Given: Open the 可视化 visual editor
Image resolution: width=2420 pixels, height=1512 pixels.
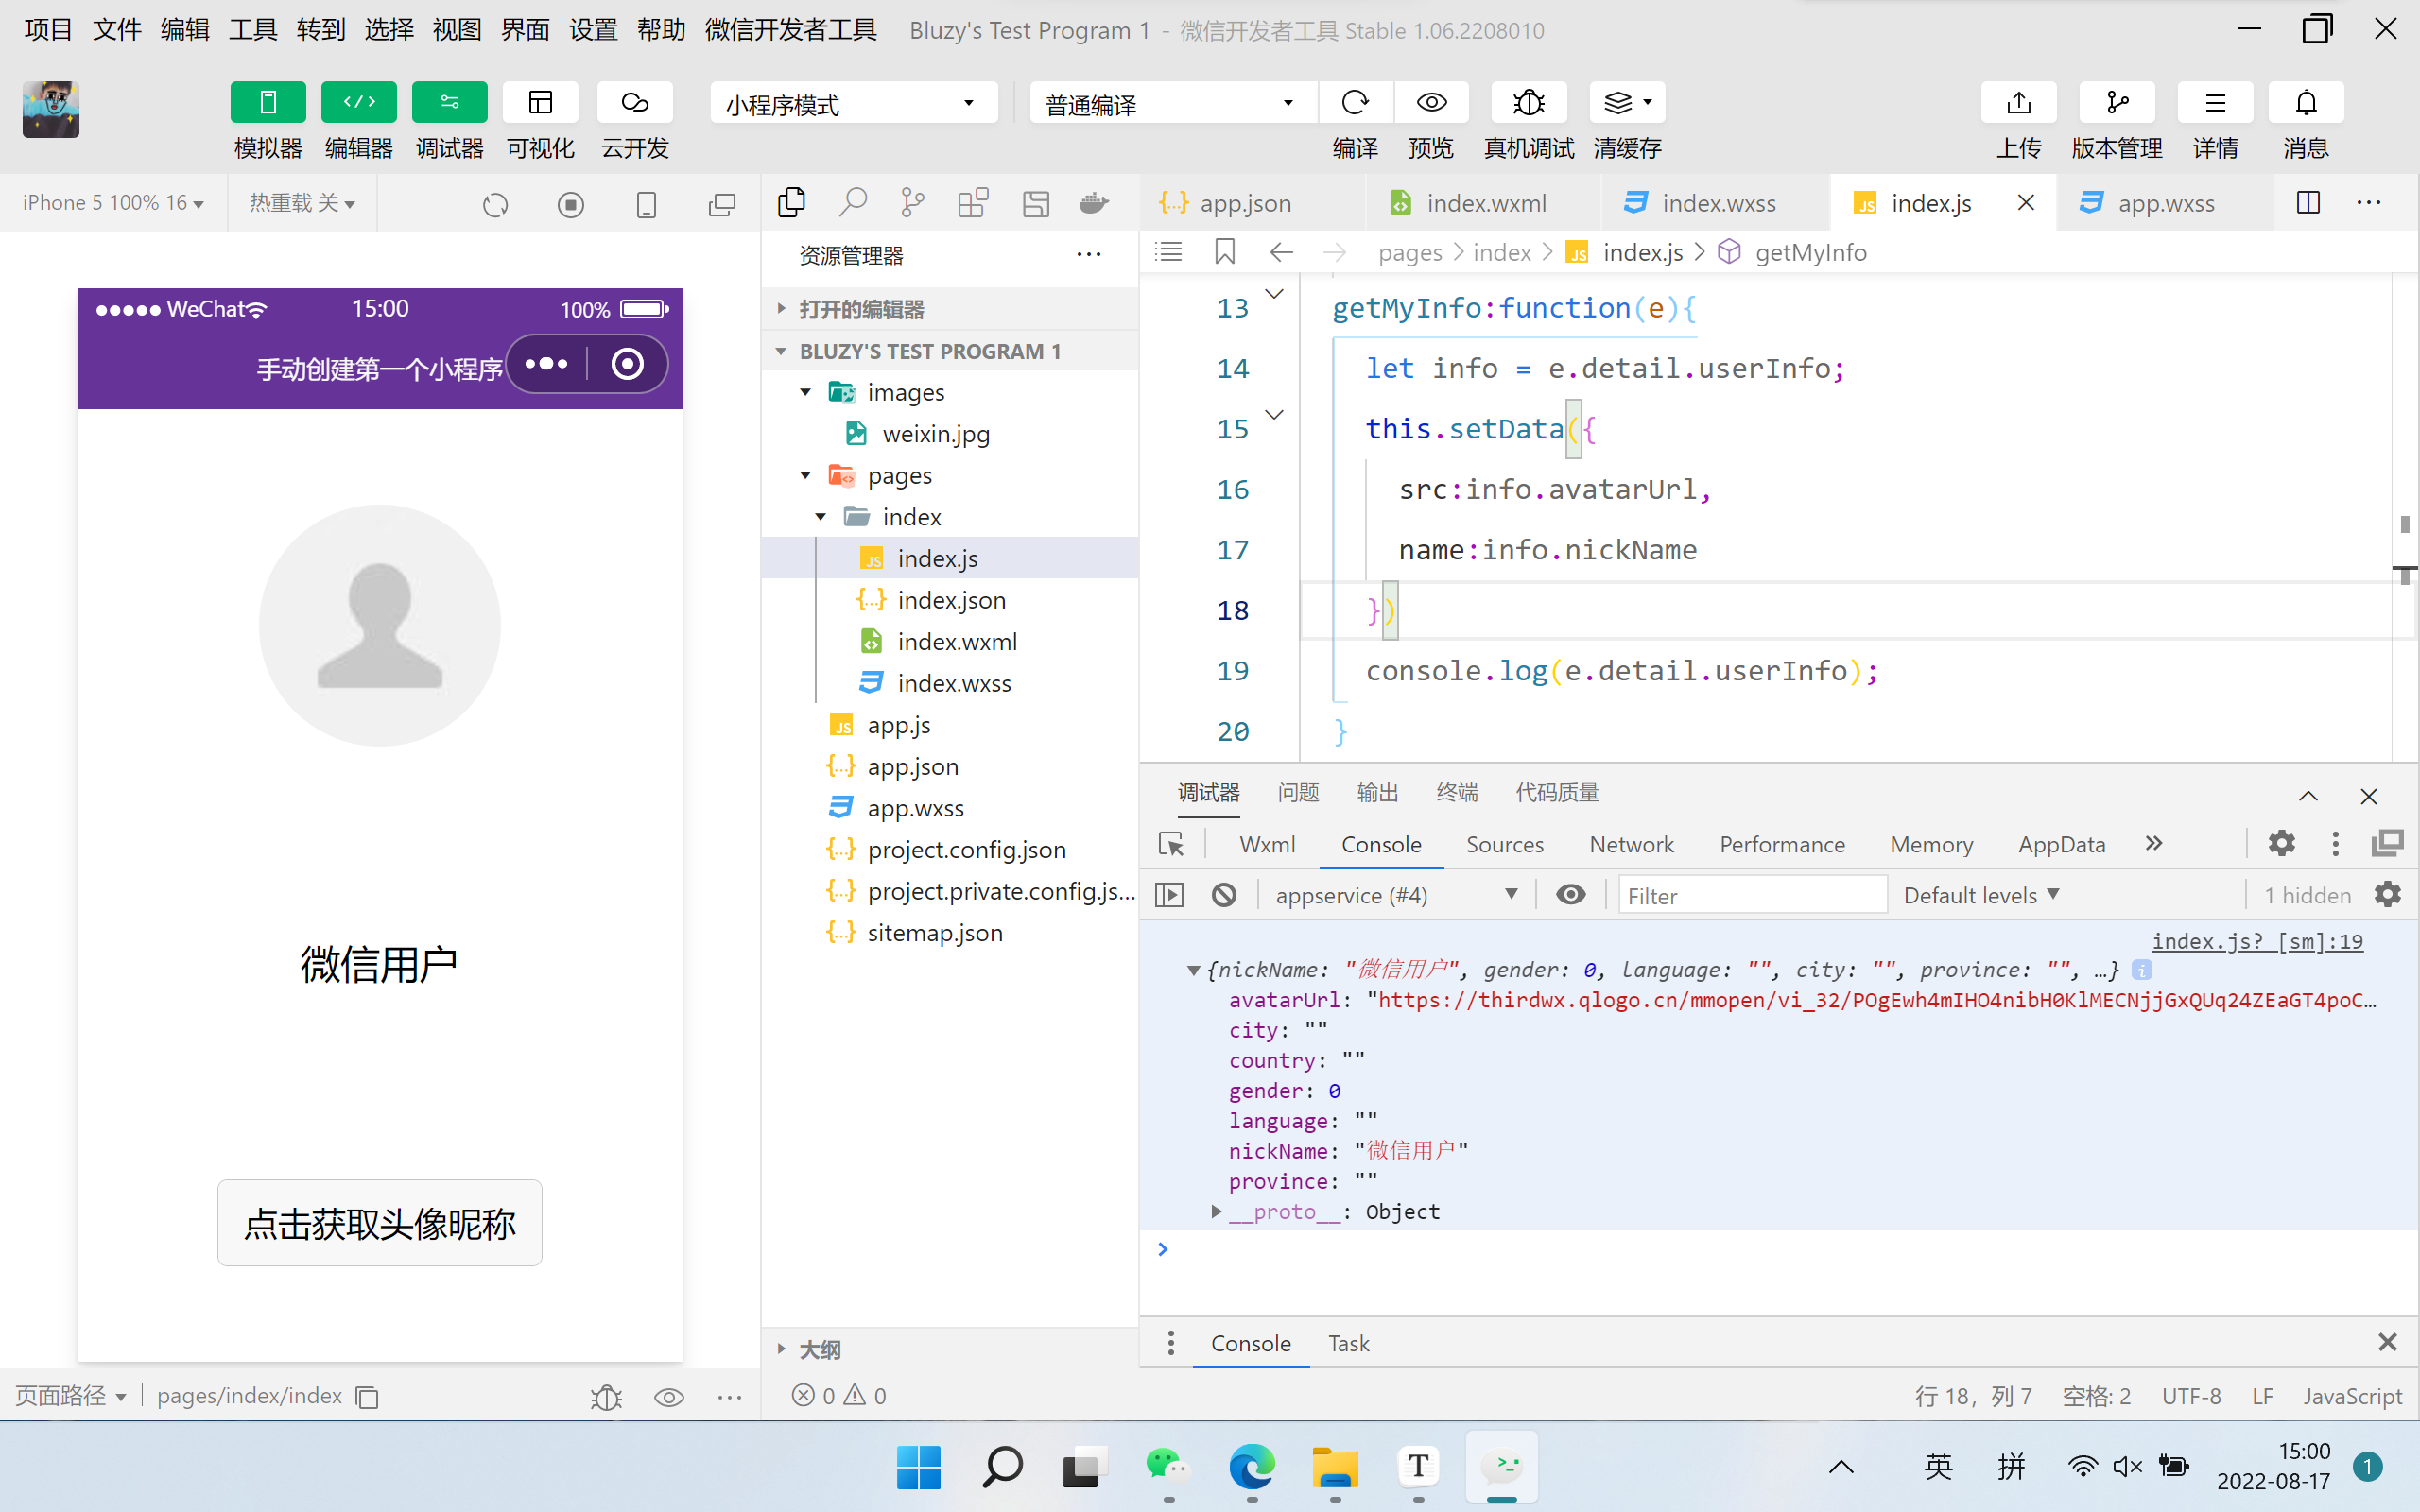Looking at the screenshot, I should [x=541, y=102].
